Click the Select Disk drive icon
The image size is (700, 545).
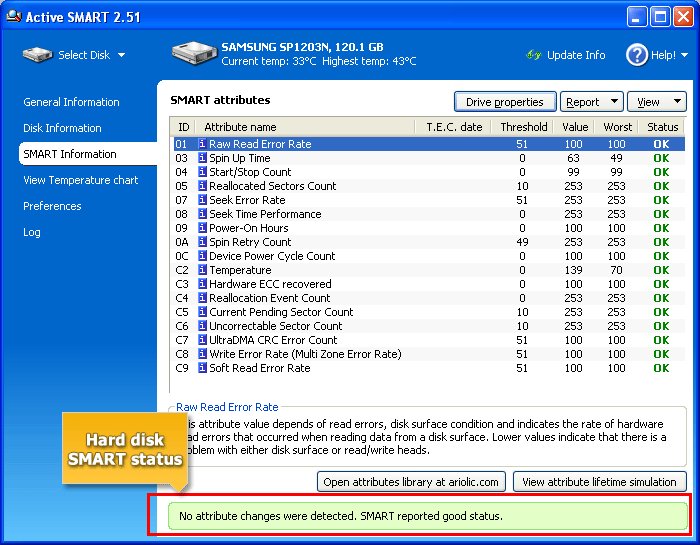tap(37, 55)
